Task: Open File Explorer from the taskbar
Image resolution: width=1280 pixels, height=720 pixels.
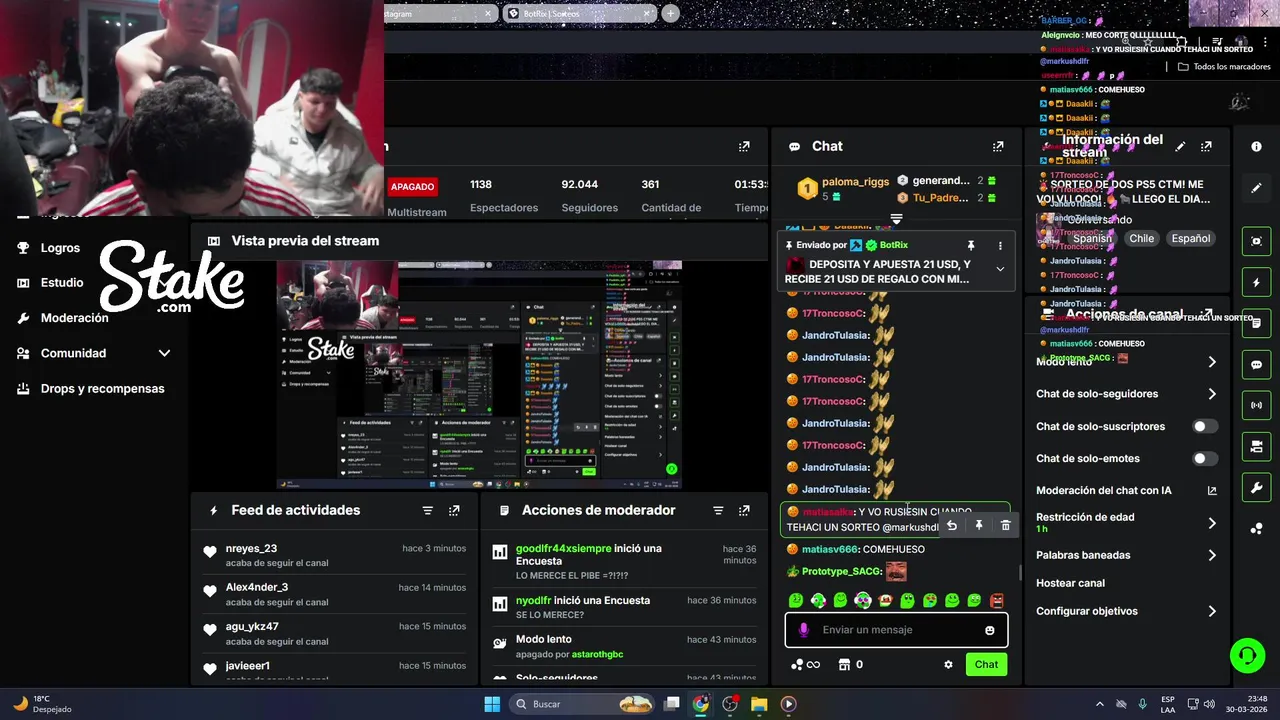Action: pyautogui.click(x=759, y=704)
